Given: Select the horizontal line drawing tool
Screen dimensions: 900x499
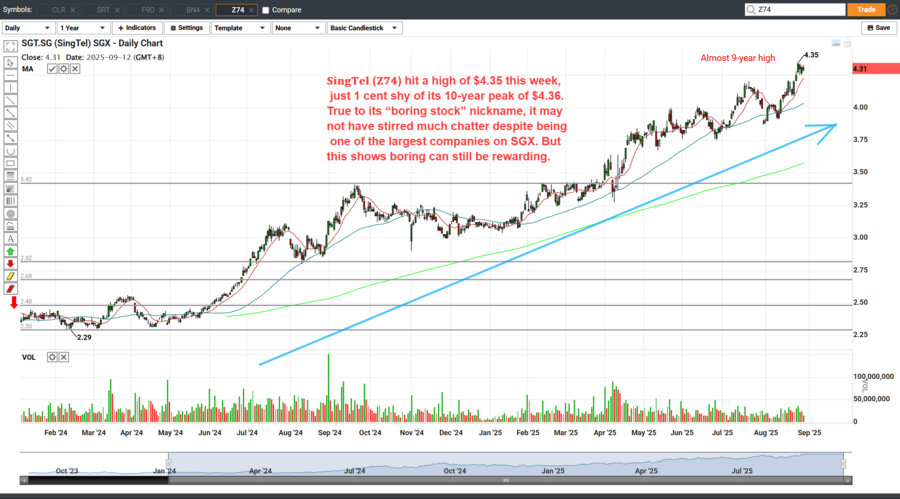Looking at the screenshot, I should click(10, 75).
